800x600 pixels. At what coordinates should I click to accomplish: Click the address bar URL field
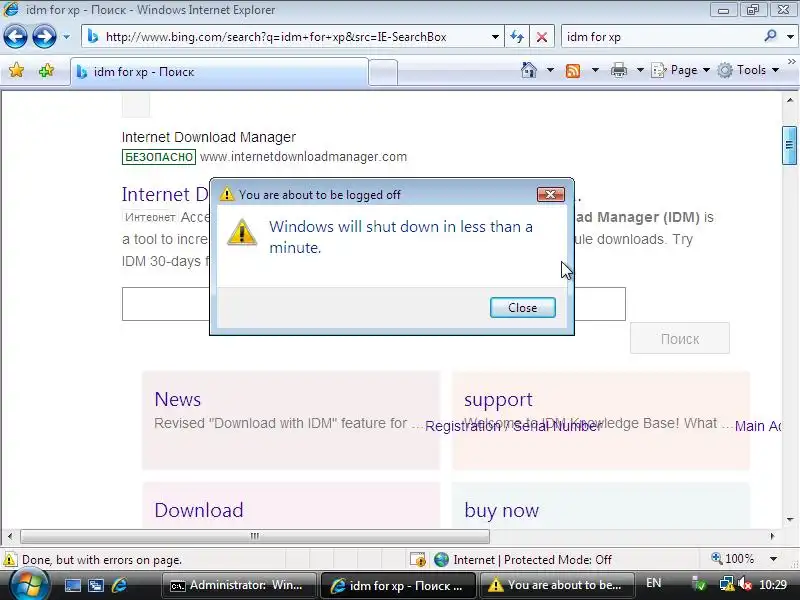pos(286,37)
